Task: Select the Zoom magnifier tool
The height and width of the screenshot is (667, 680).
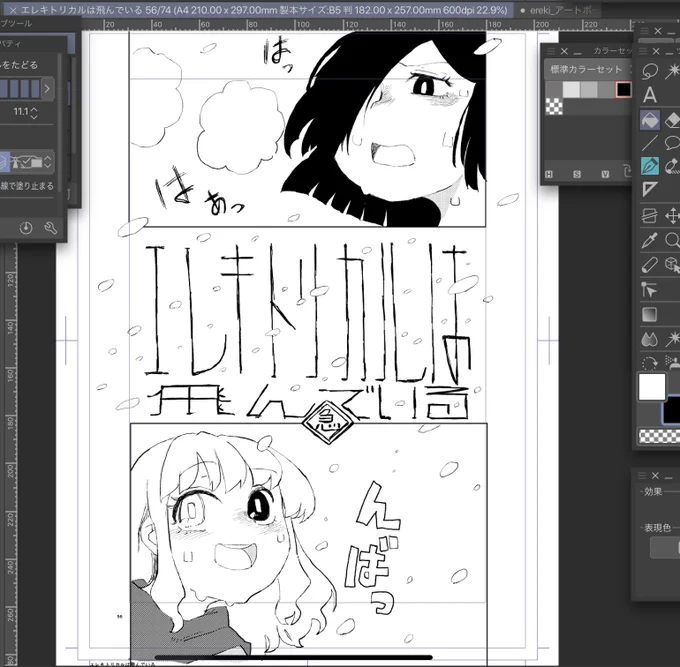Action: (x=673, y=240)
